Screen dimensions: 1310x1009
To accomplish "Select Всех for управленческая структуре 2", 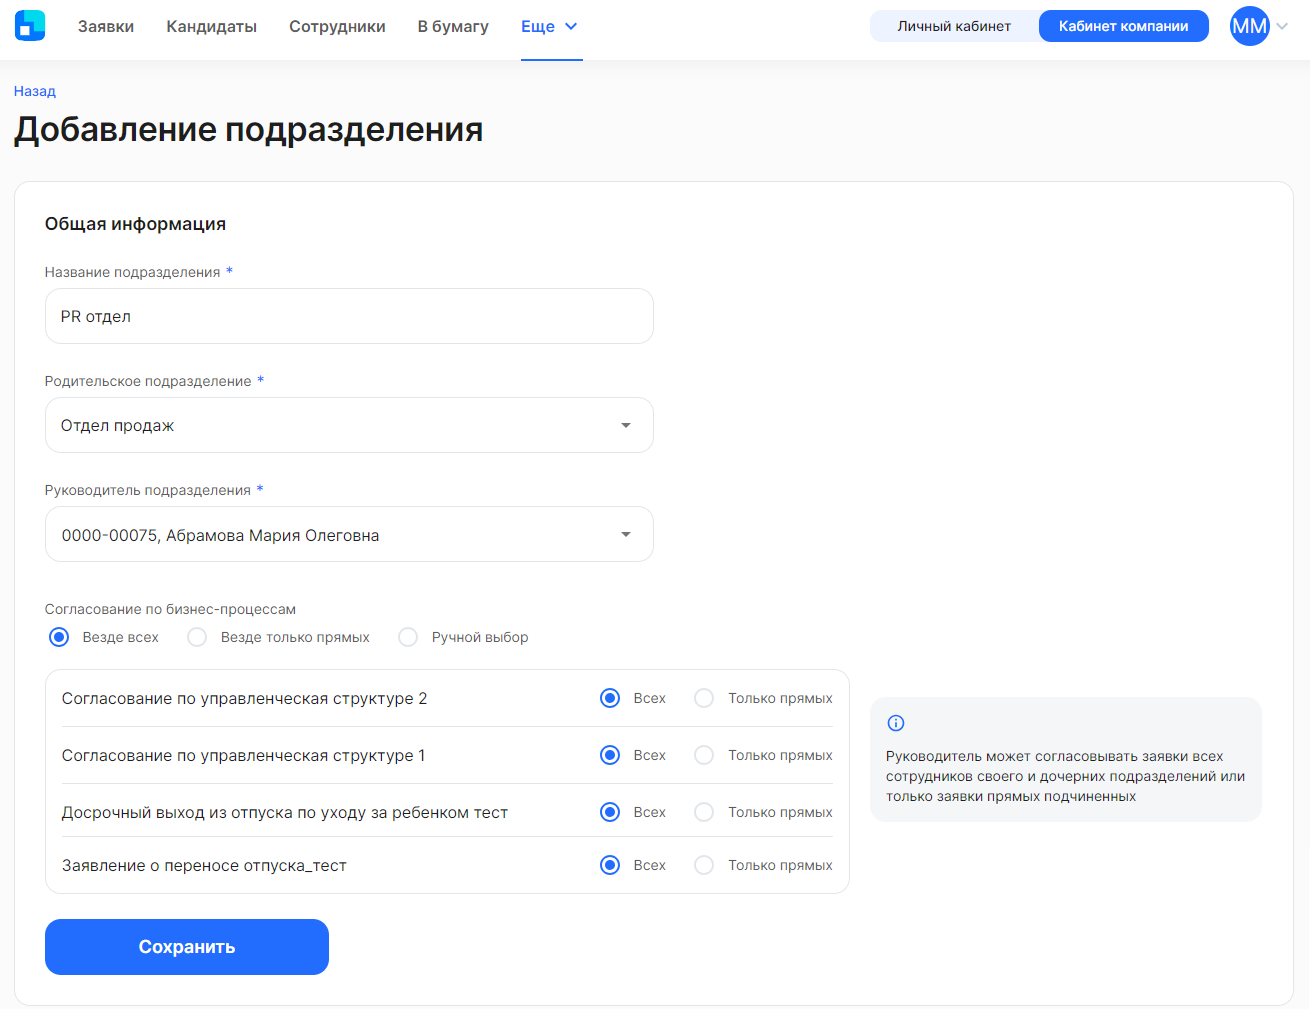I will click(610, 698).
